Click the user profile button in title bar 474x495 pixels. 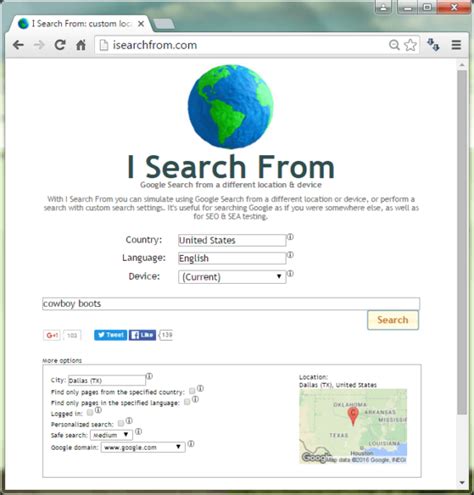point(383,7)
